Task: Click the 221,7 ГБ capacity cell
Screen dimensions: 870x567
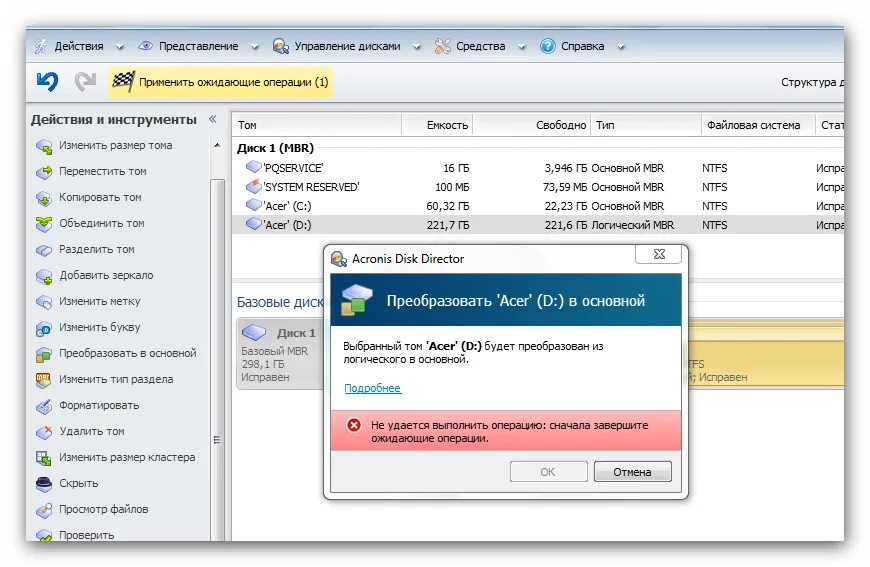Action: [x=448, y=225]
